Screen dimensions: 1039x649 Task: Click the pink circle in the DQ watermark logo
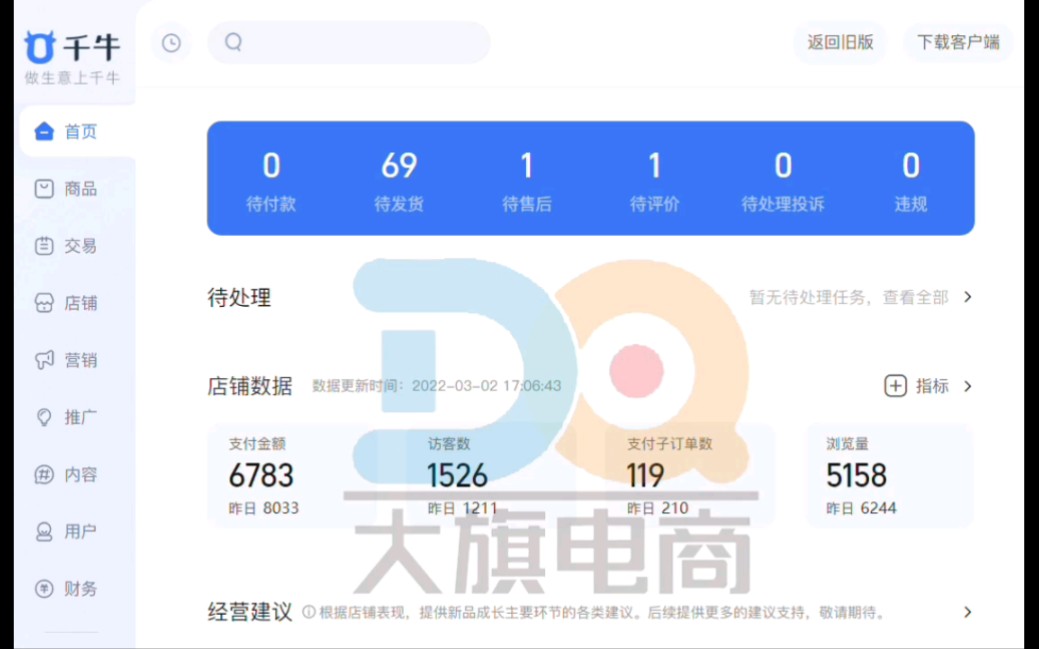point(637,370)
